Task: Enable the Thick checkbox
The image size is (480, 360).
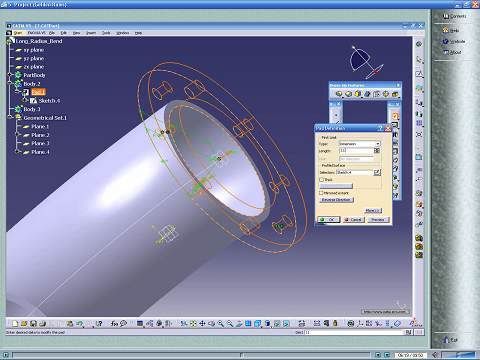Action: pyautogui.click(x=322, y=179)
